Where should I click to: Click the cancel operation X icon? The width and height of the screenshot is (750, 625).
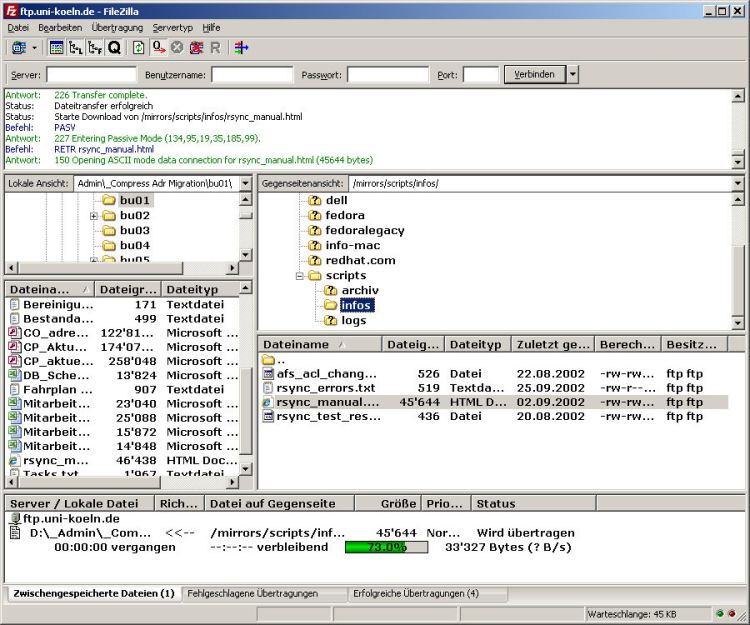tap(177, 48)
